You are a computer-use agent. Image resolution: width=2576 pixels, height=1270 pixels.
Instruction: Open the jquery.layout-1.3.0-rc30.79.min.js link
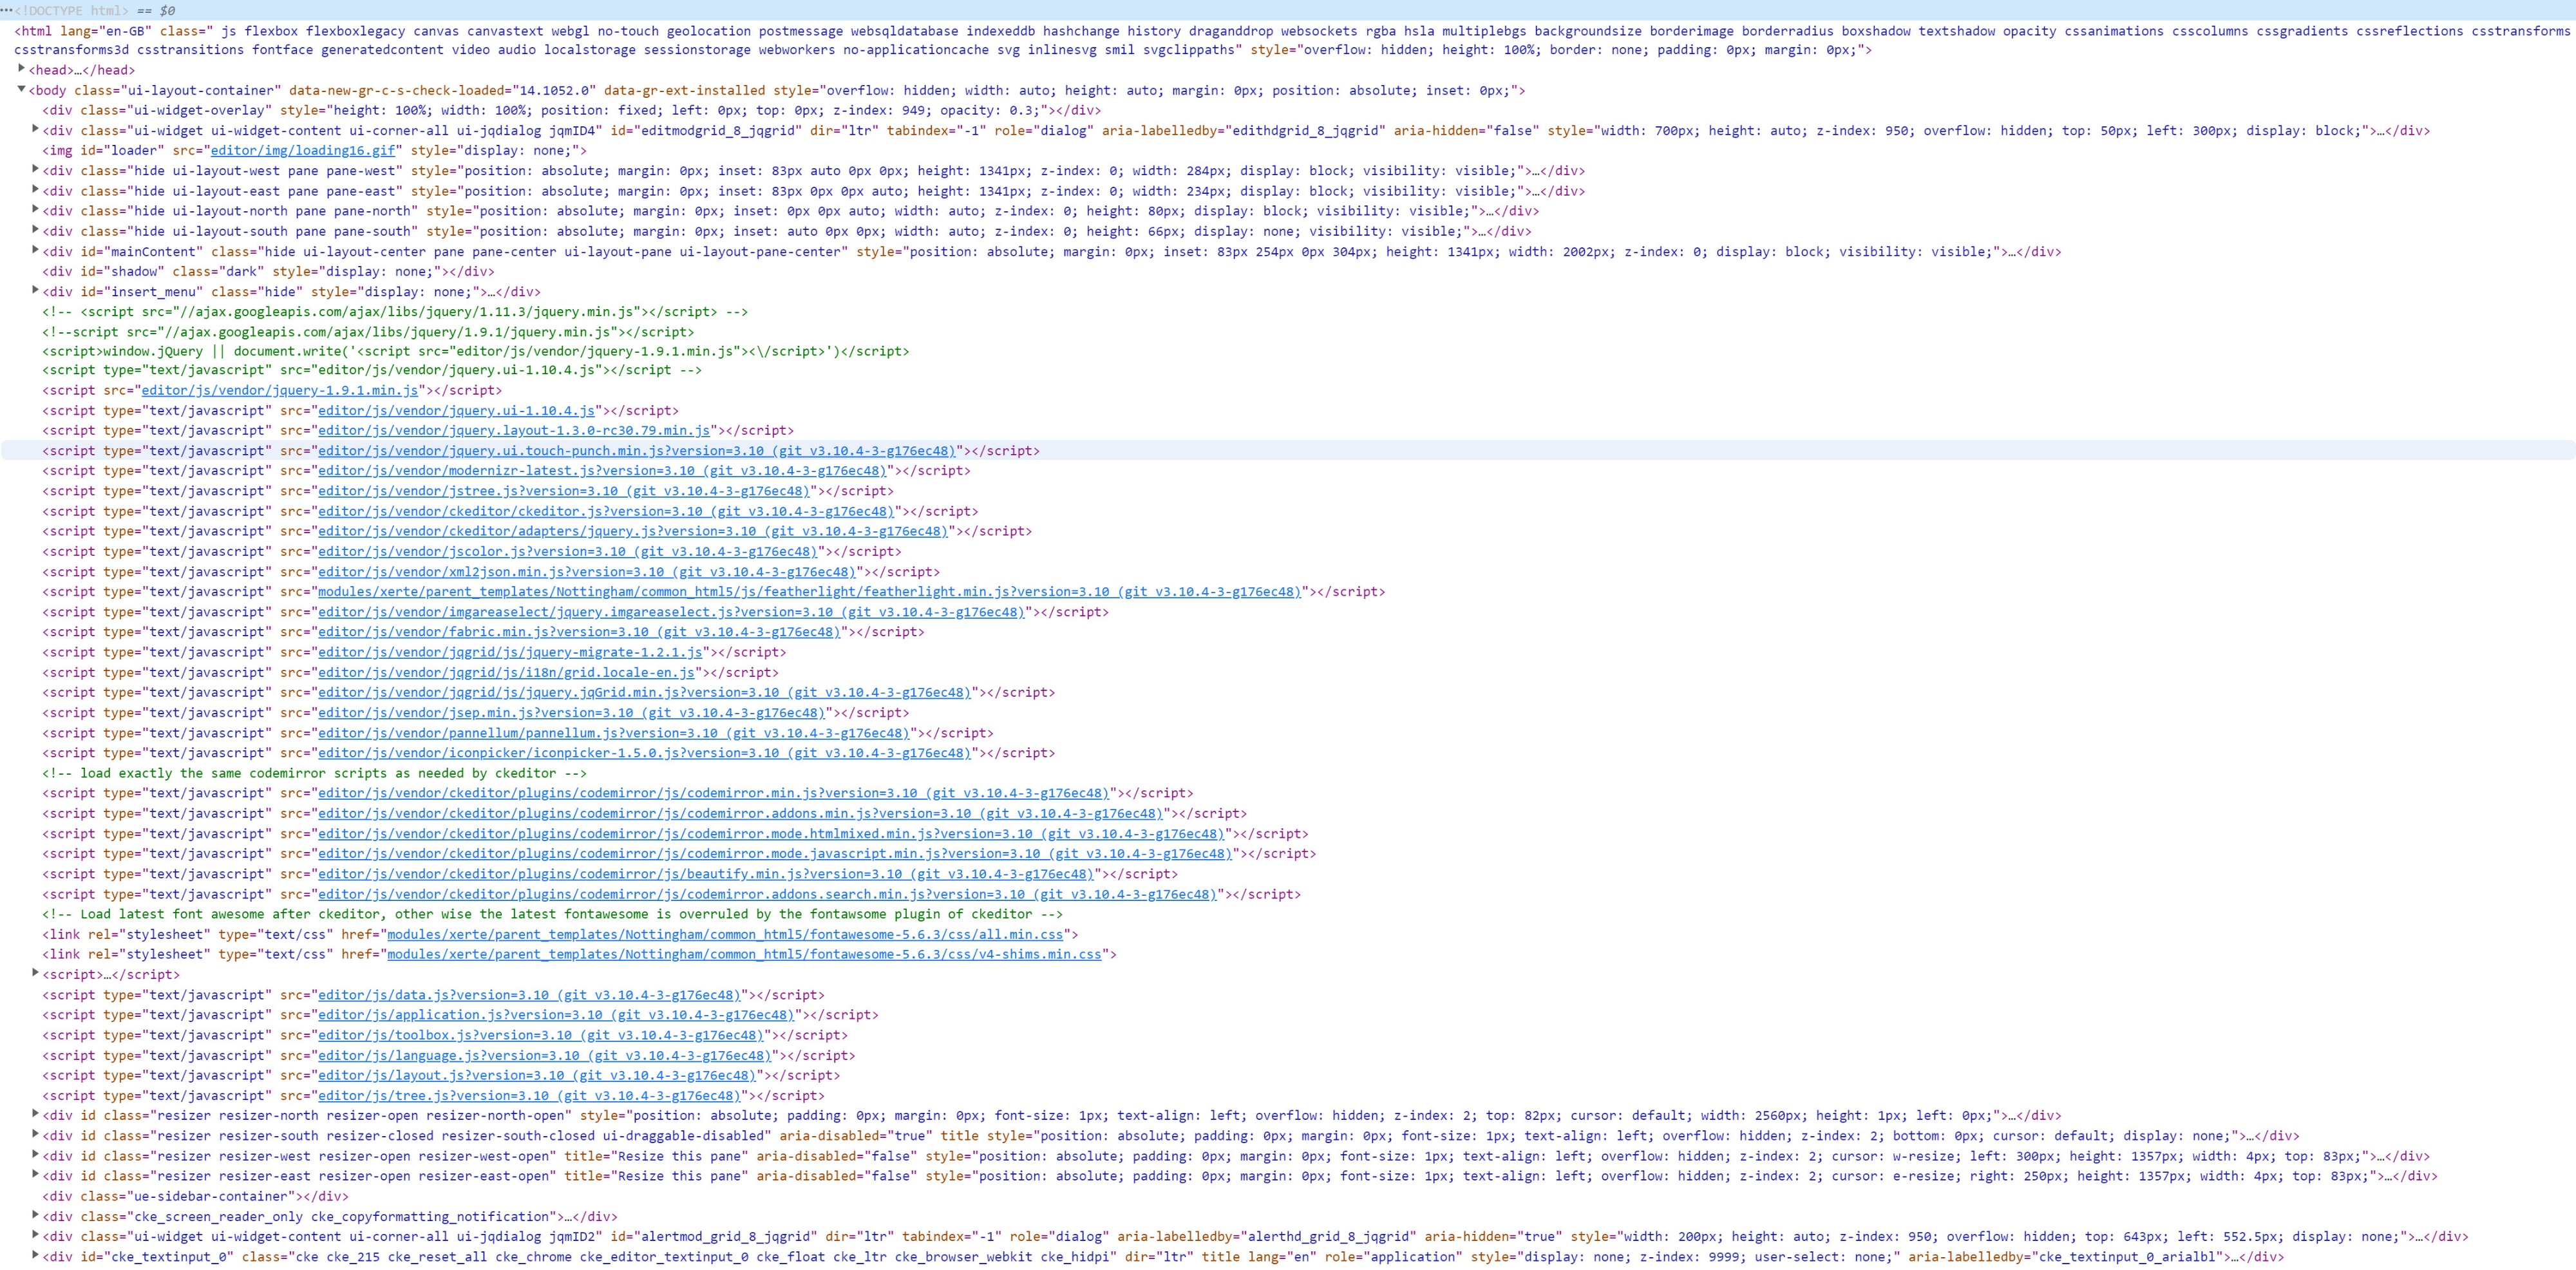click(x=514, y=430)
